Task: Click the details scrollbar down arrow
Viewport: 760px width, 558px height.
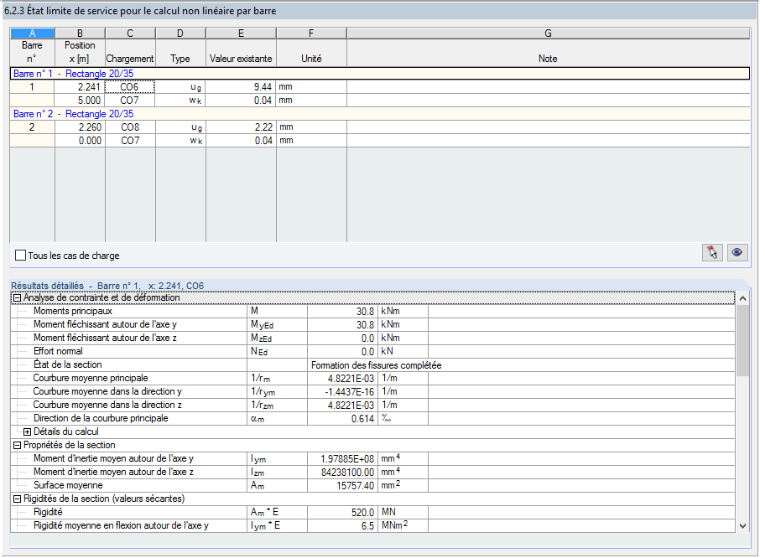Action: click(743, 526)
